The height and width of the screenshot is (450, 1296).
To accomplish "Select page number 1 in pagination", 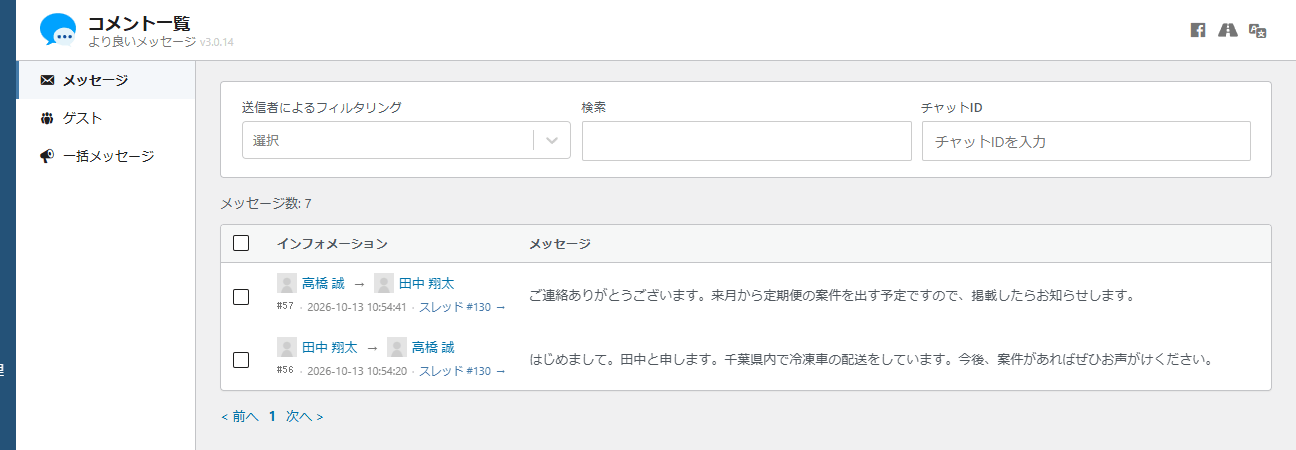I will (272, 416).
